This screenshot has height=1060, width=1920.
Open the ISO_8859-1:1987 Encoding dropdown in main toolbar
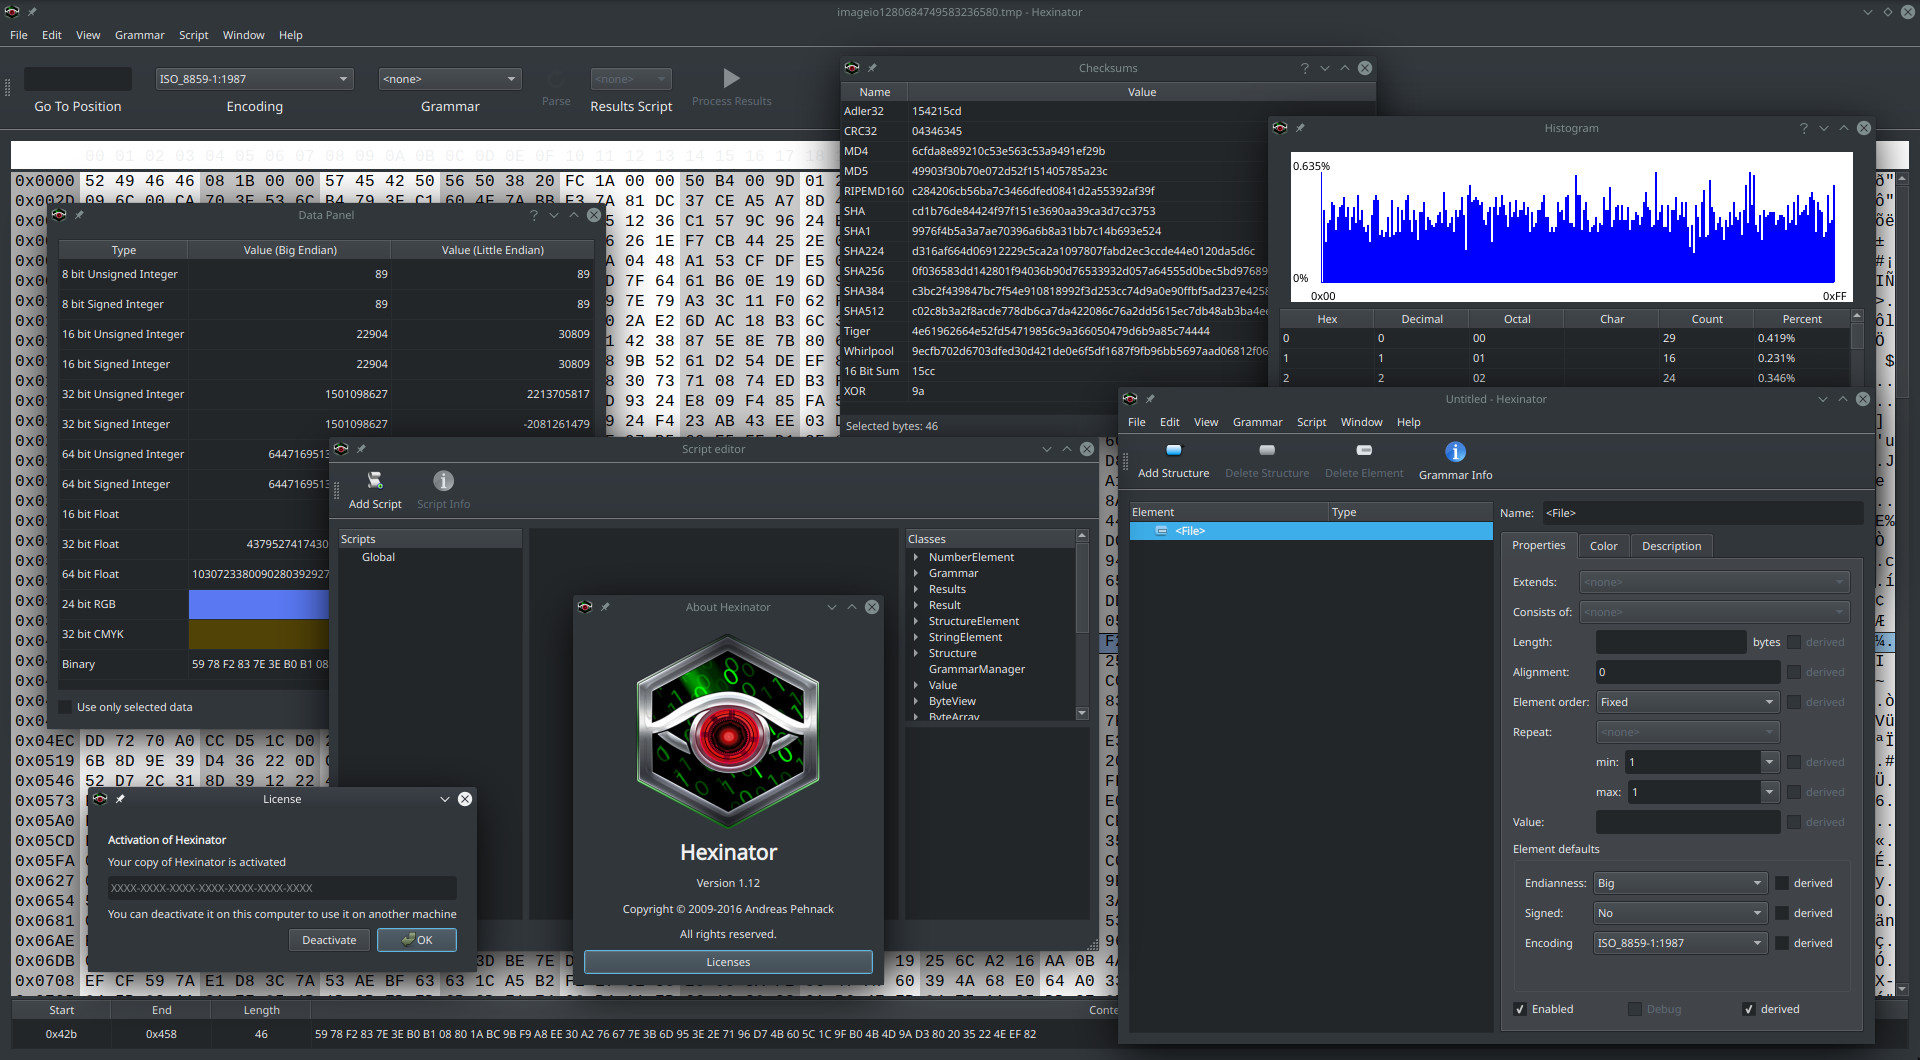(254, 79)
